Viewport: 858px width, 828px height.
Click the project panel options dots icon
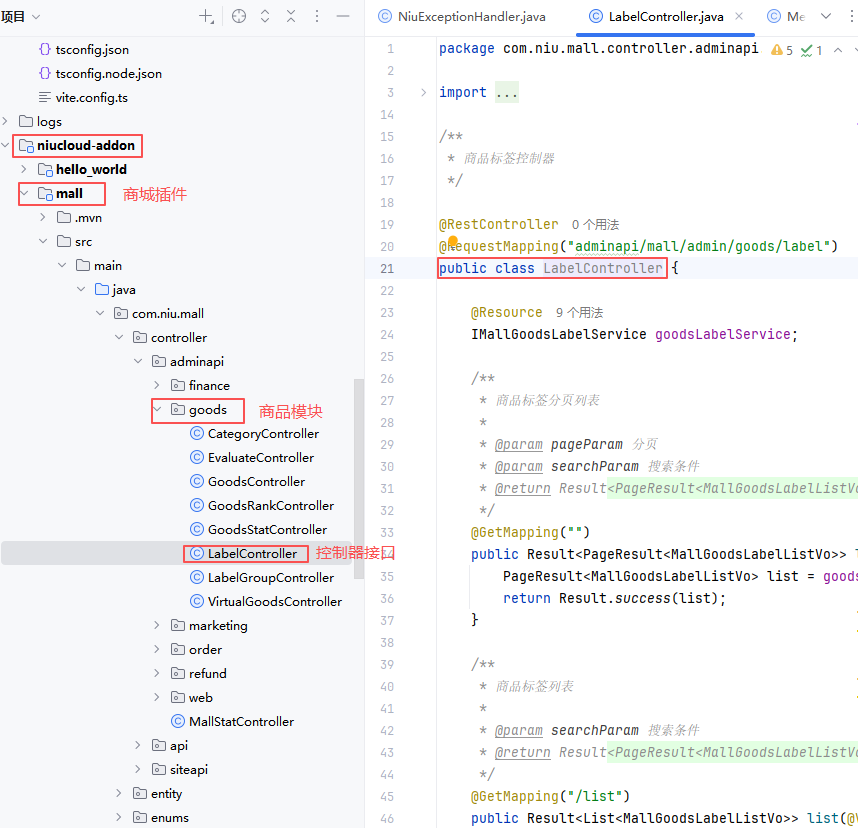[x=316, y=16]
